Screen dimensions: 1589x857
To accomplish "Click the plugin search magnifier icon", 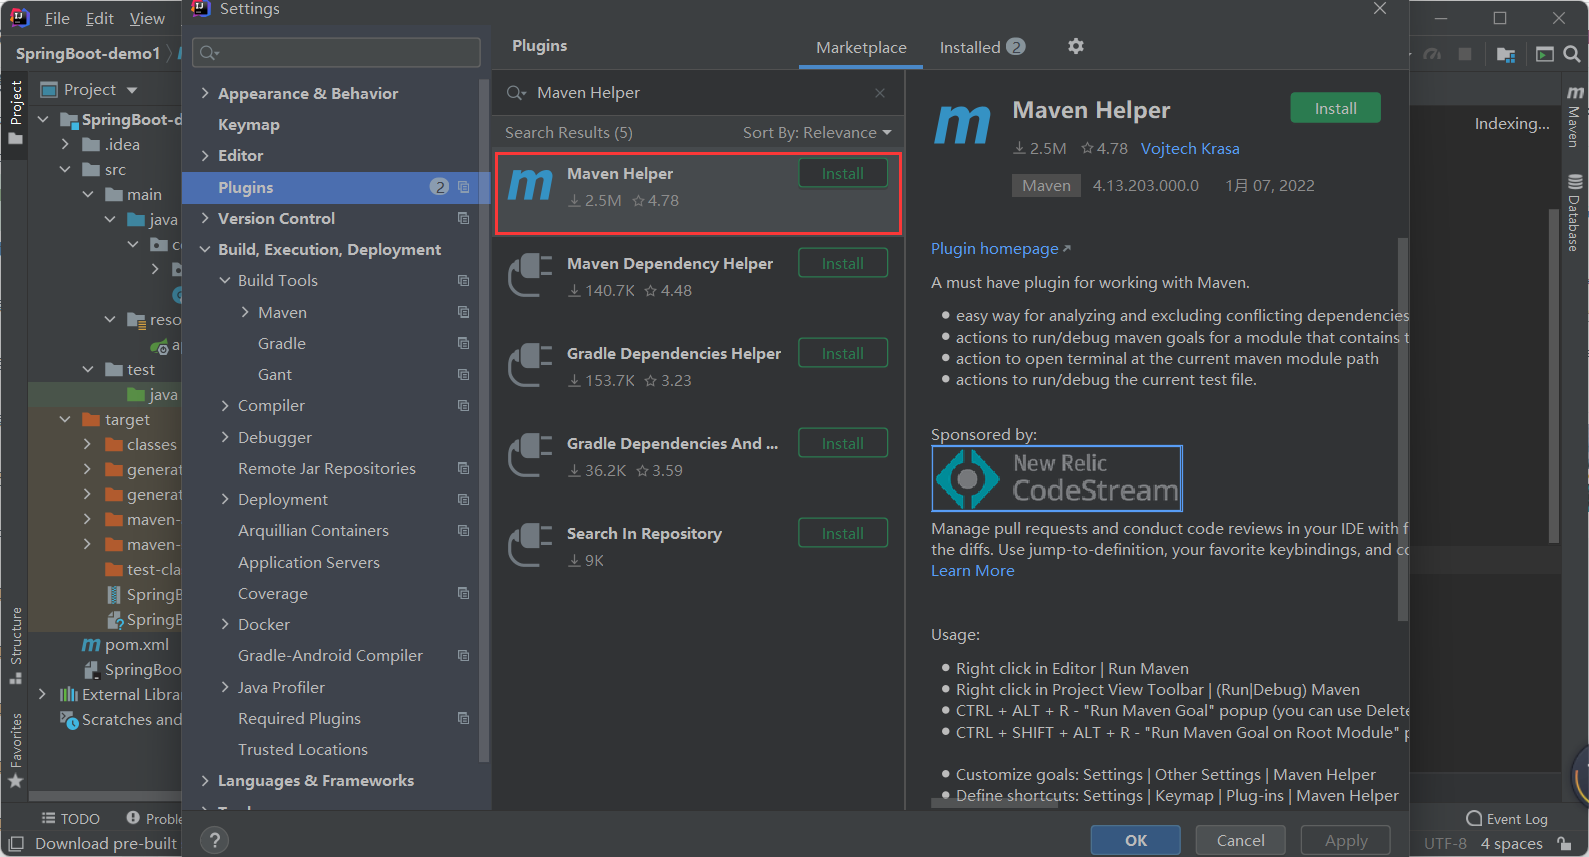I will 516,93.
